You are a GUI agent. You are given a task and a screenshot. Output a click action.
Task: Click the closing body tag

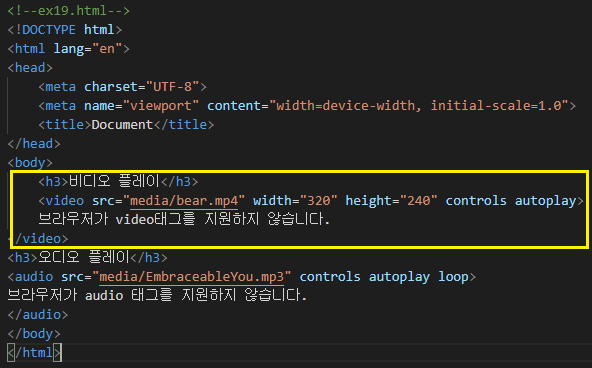pyautogui.click(x=34, y=334)
